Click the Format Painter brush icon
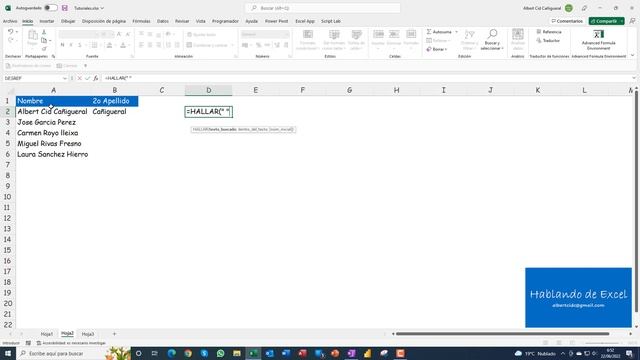This screenshot has width=640, height=360. point(44,49)
